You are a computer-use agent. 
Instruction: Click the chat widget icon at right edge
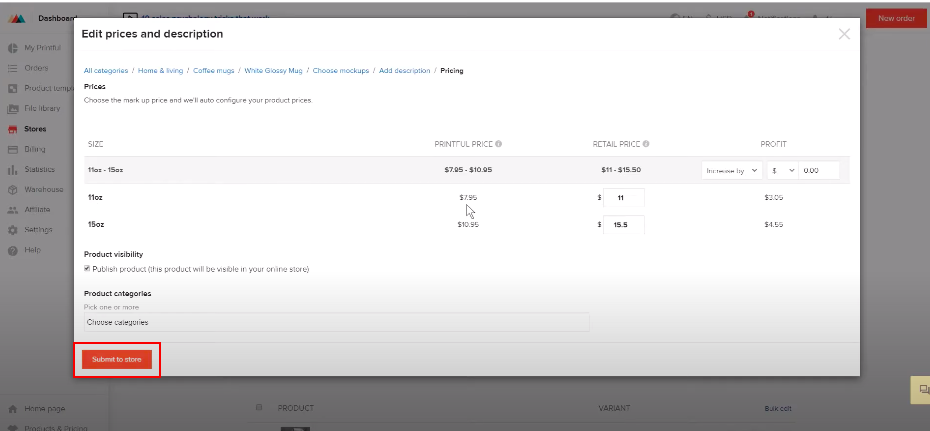[x=919, y=389]
